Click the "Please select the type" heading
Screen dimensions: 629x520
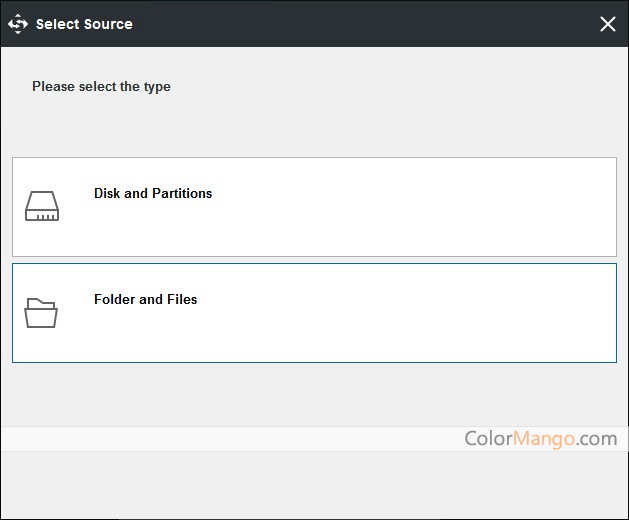[101, 87]
